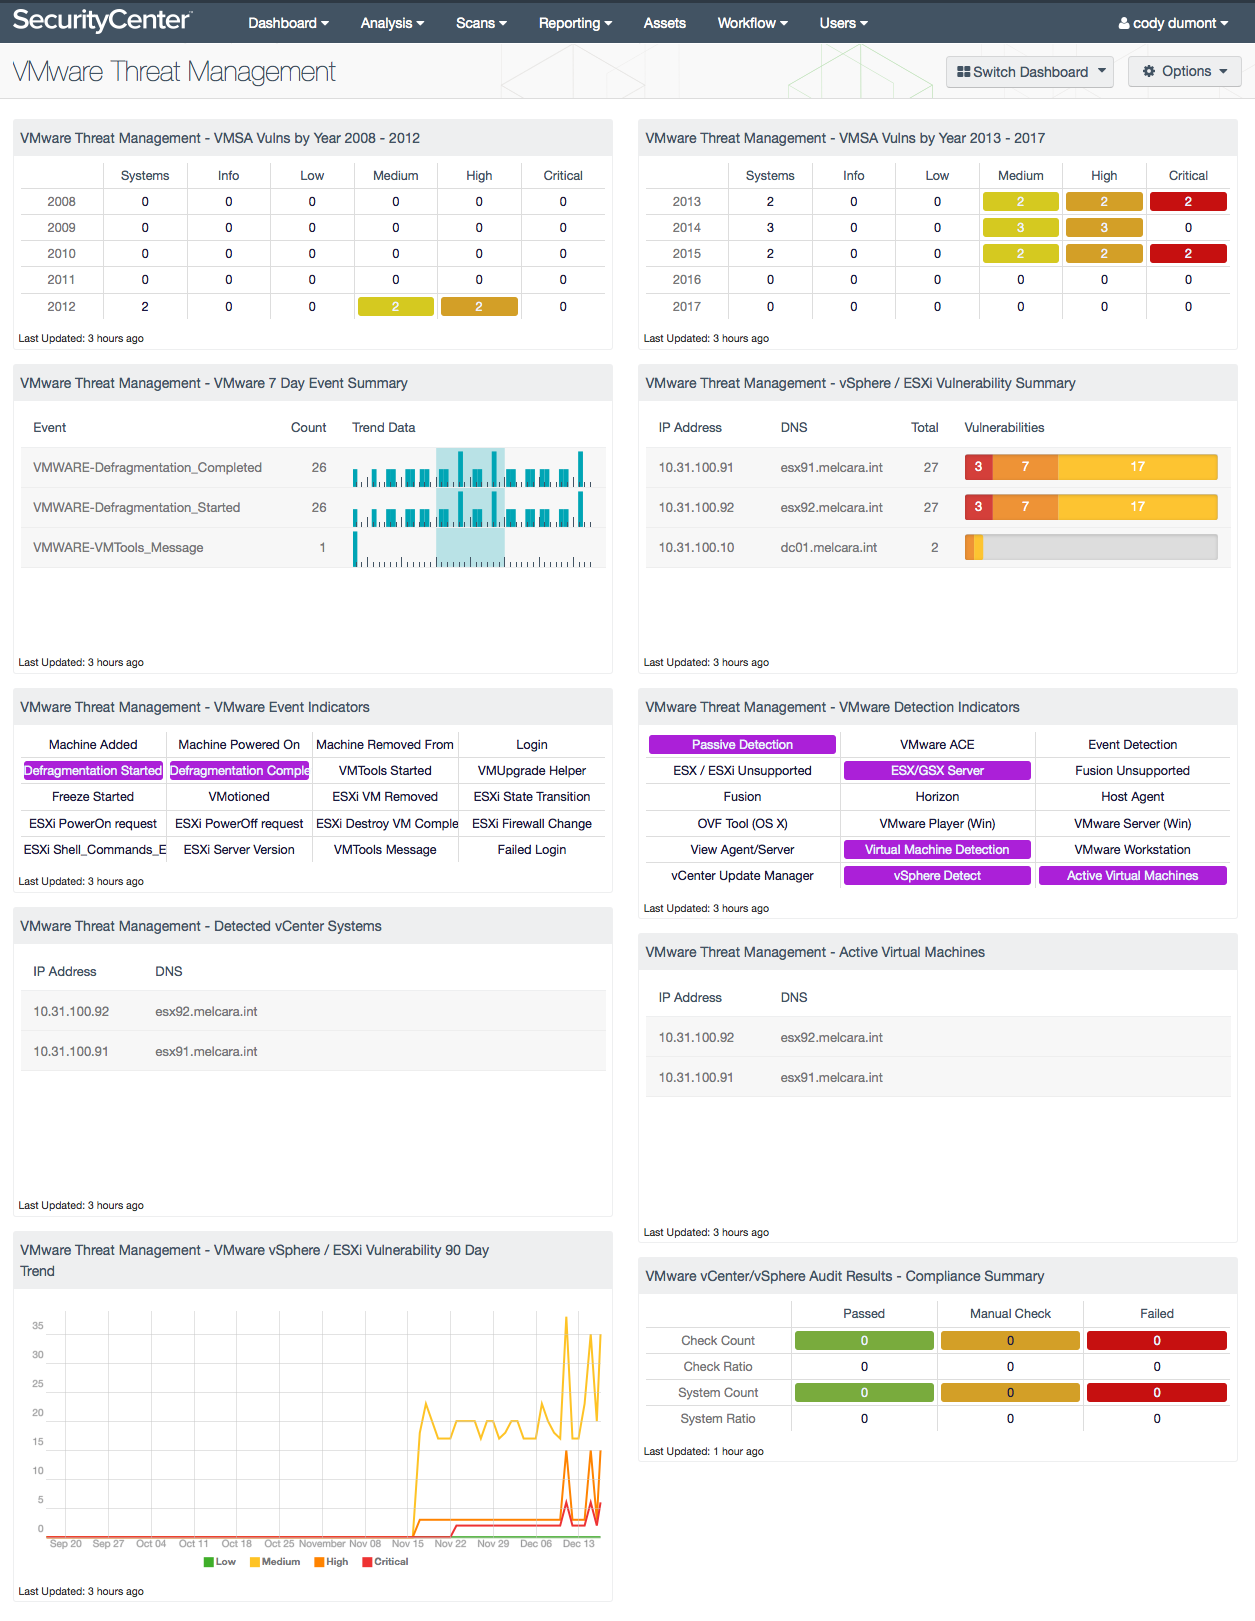Click the user icon beside cody dumont

(x=1124, y=23)
